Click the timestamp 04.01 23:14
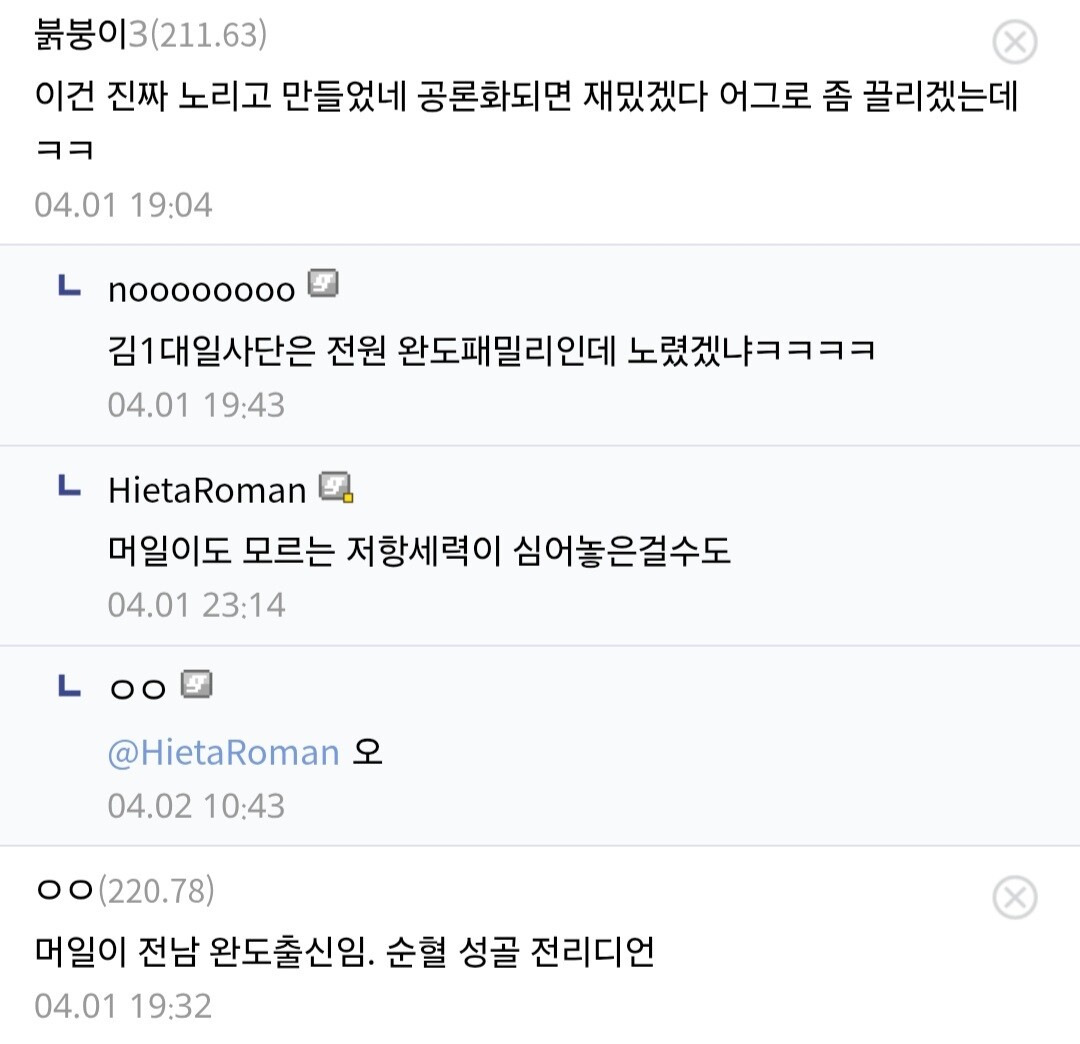 pyautogui.click(x=196, y=605)
